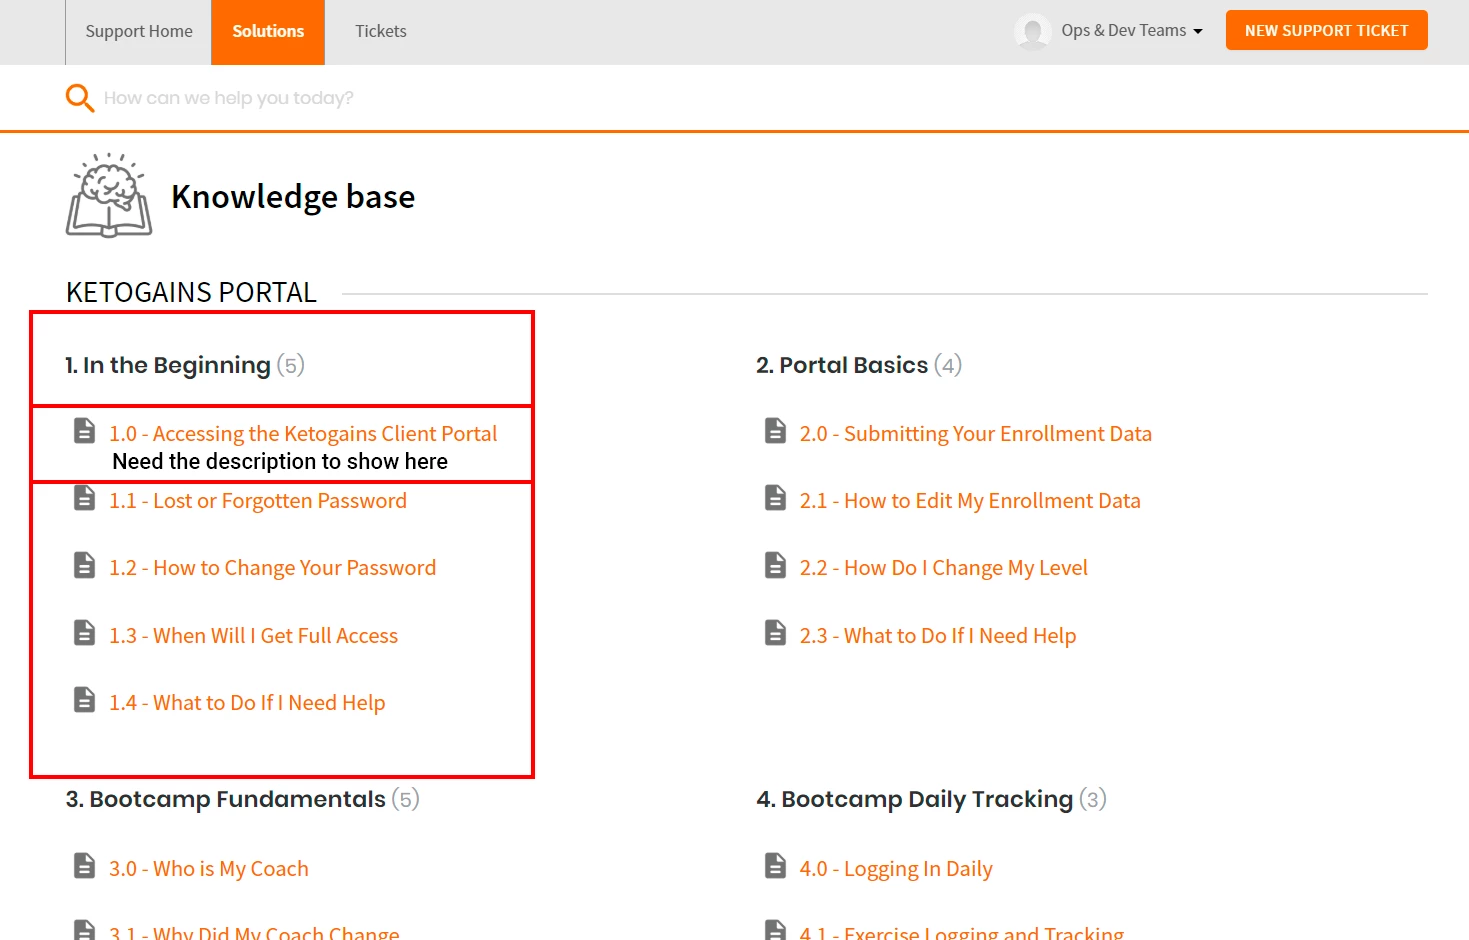Switch to the Tickets tab
The image size is (1469, 940).
pos(381,31)
